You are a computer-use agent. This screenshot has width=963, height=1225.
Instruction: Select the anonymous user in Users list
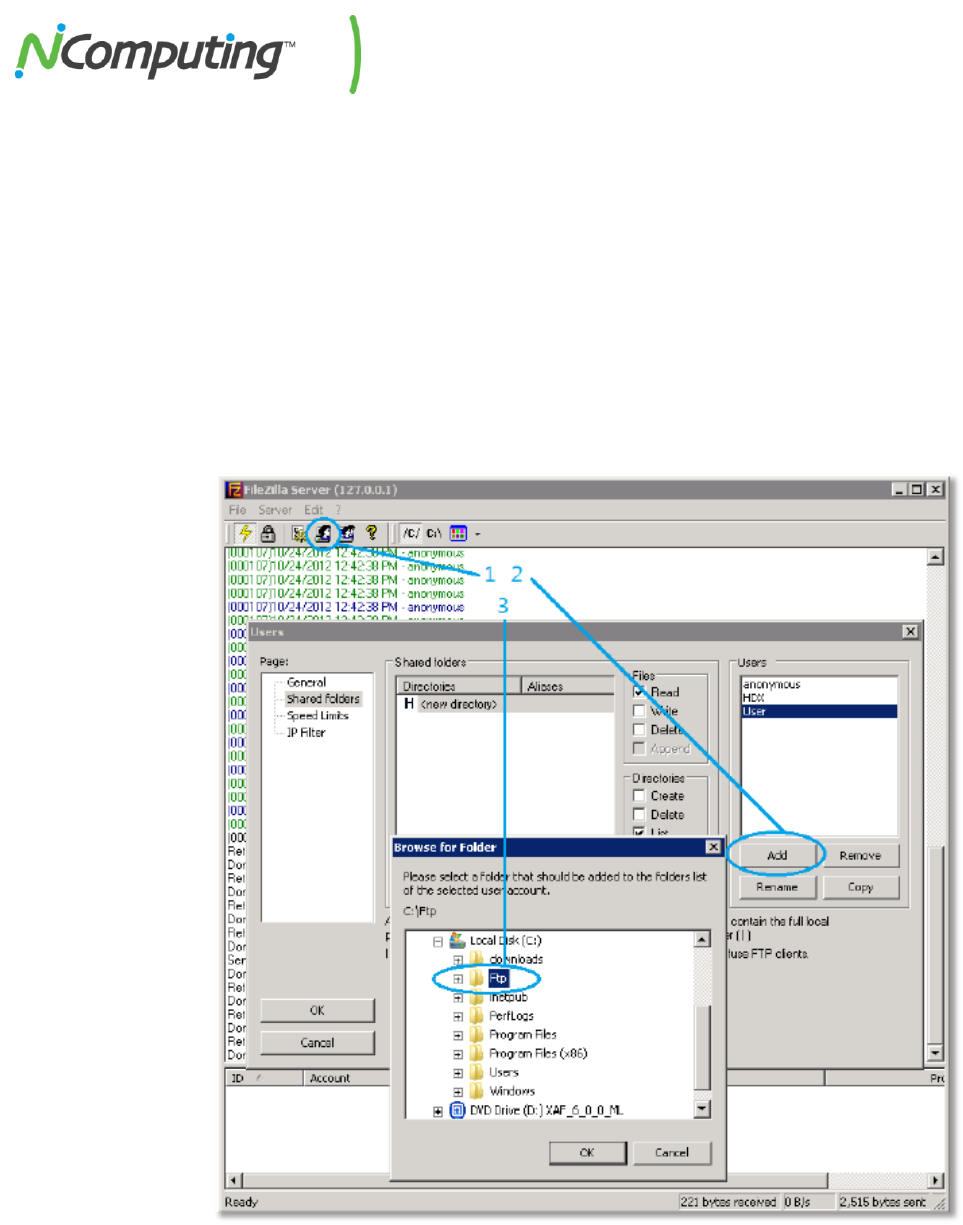818,685
